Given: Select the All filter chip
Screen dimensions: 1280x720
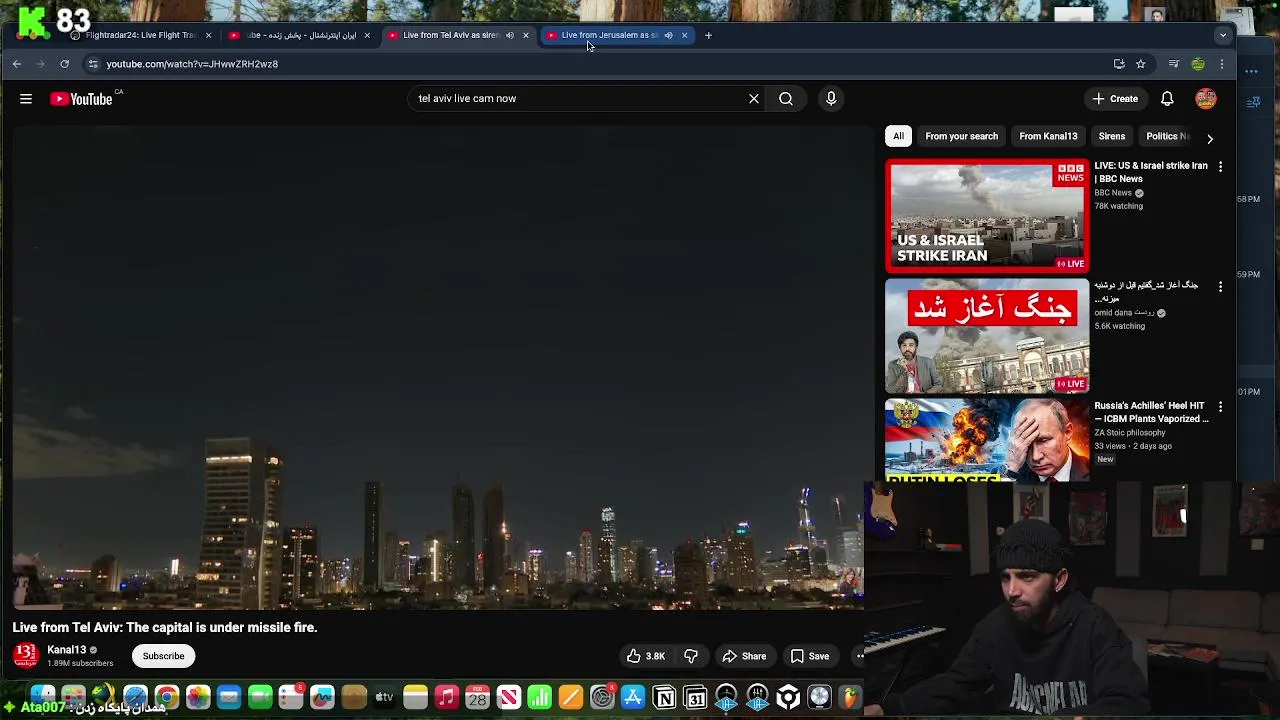Looking at the screenshot, I should tap(898, 136).
